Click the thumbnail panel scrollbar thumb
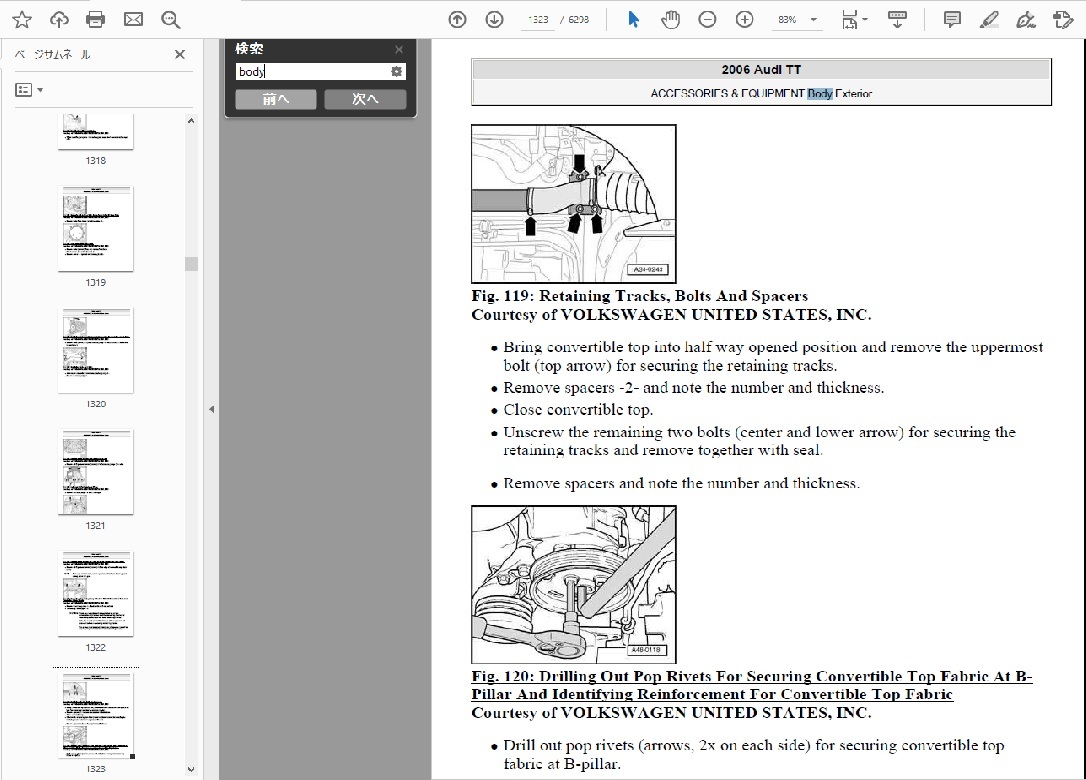 pyautogui.click(x=191, y=264)
